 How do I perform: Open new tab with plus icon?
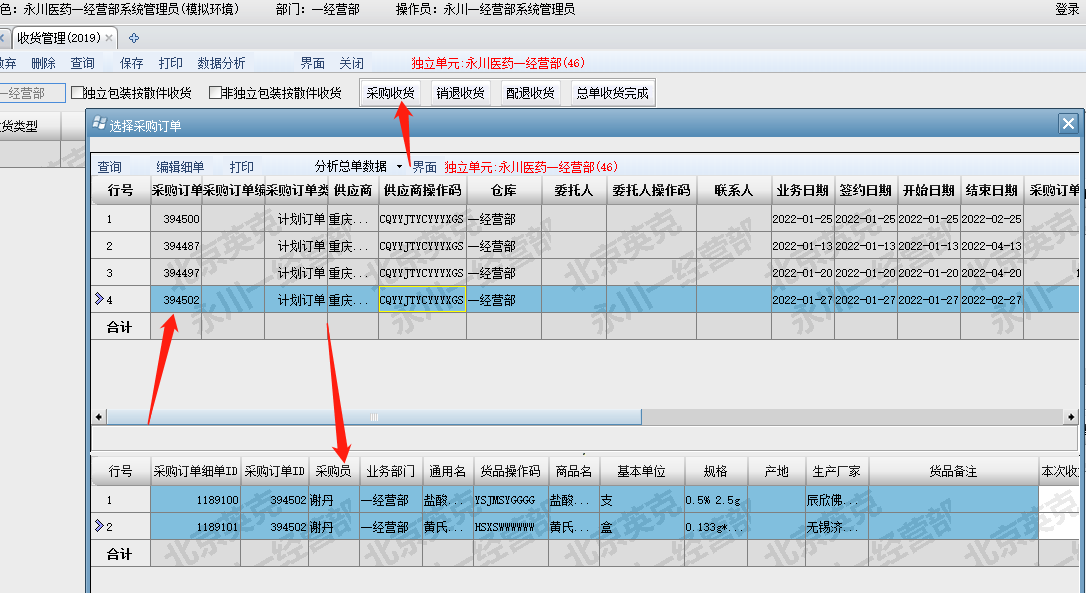(134, 38)
